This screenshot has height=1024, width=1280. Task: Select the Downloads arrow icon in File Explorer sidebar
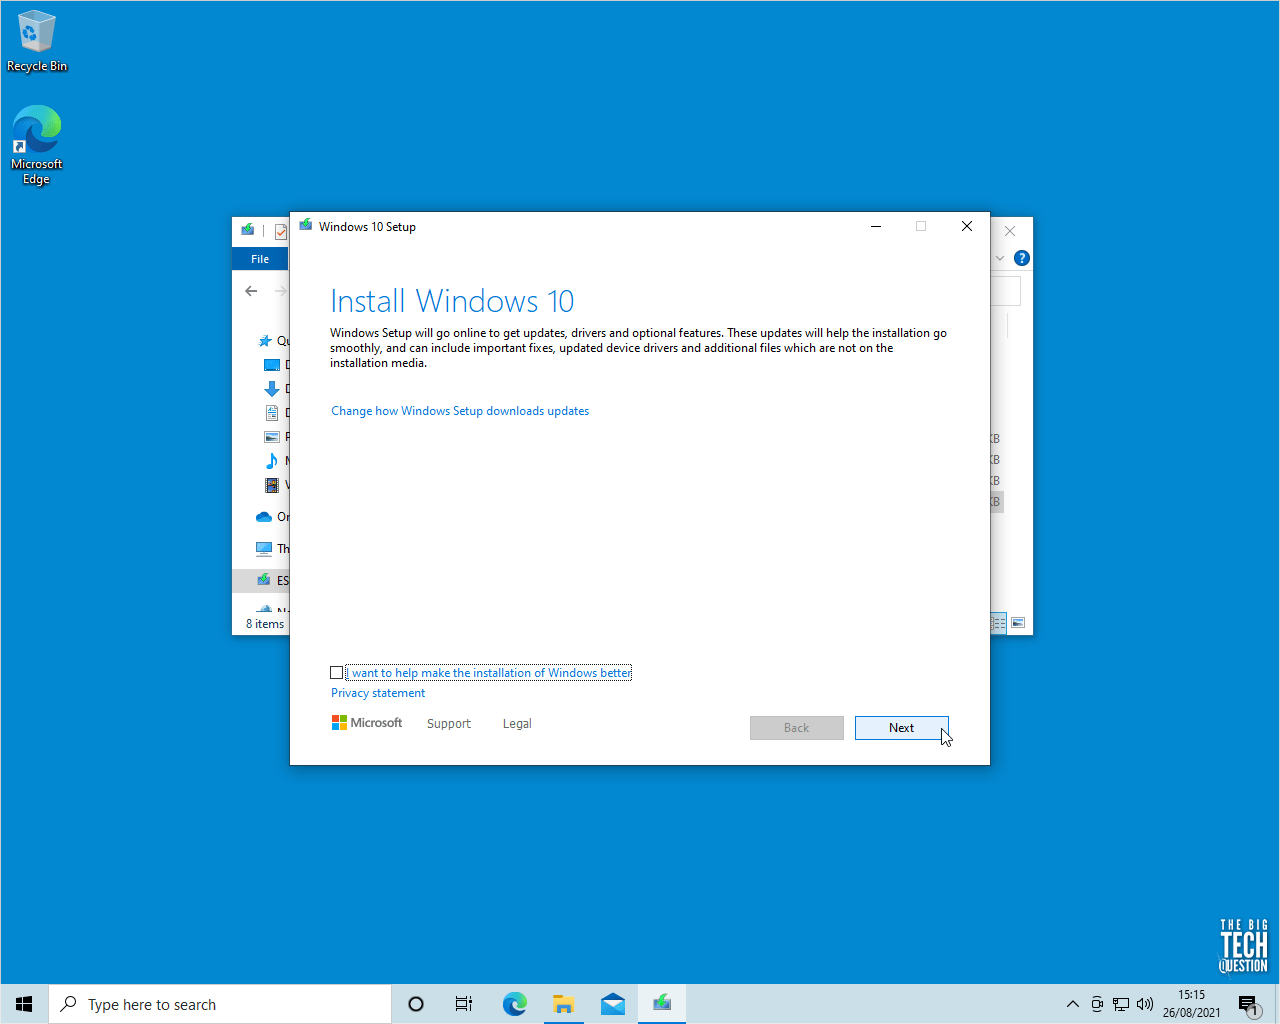[x=271, y=389]
